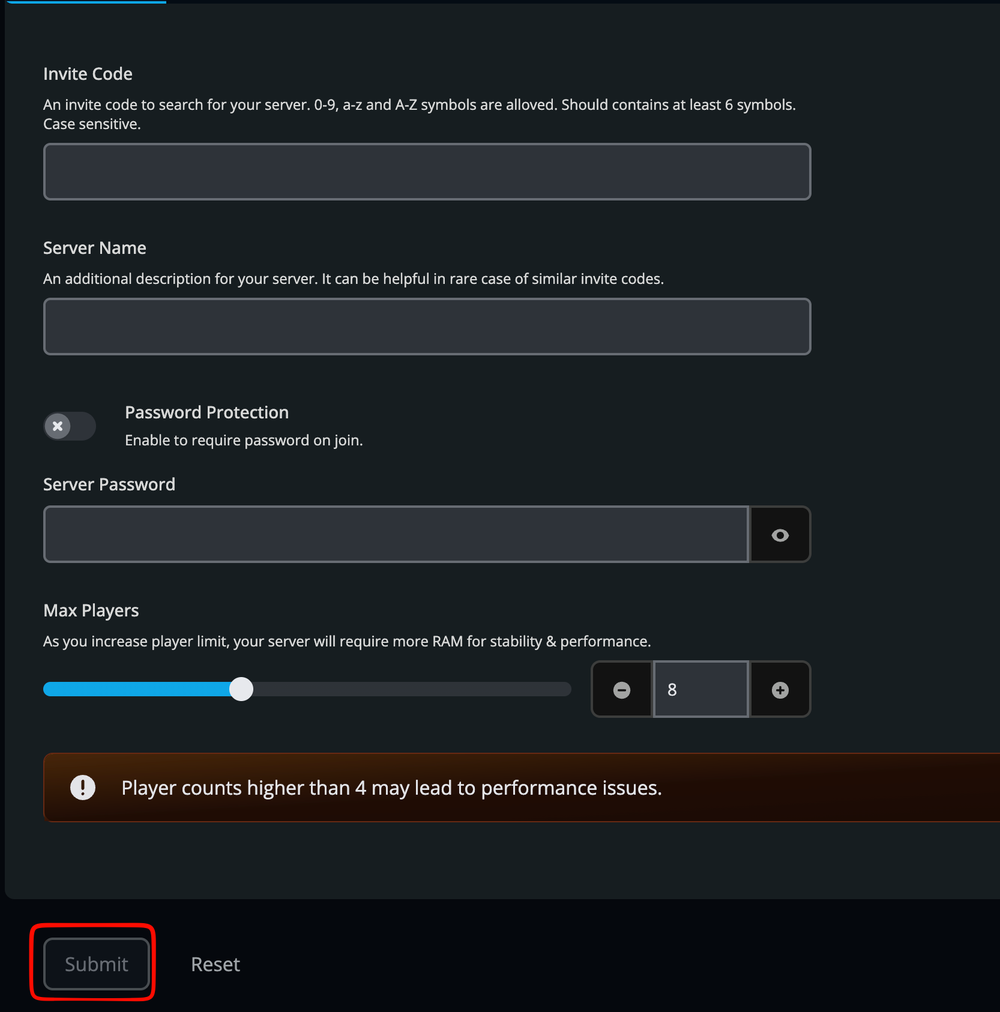Switch Password Protection to the on state

[x=69, y=426]
